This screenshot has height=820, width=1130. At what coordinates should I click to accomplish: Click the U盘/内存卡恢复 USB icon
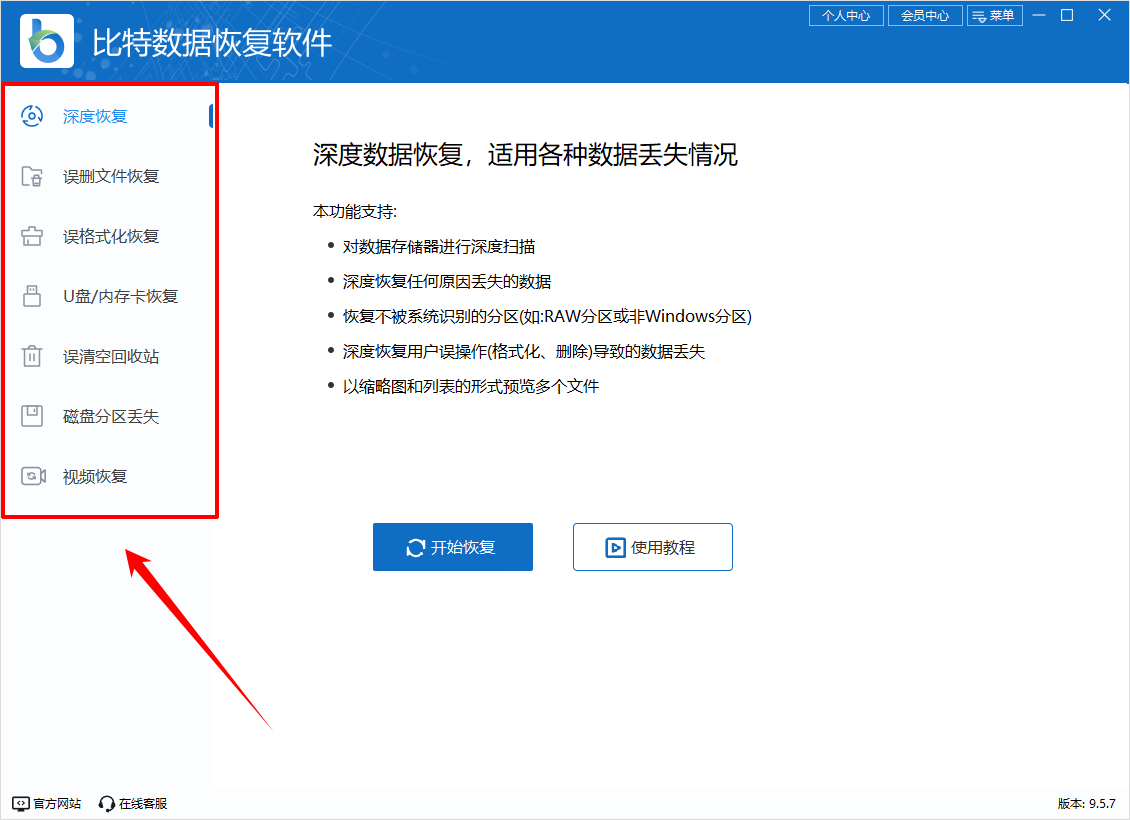click(32, 295)
